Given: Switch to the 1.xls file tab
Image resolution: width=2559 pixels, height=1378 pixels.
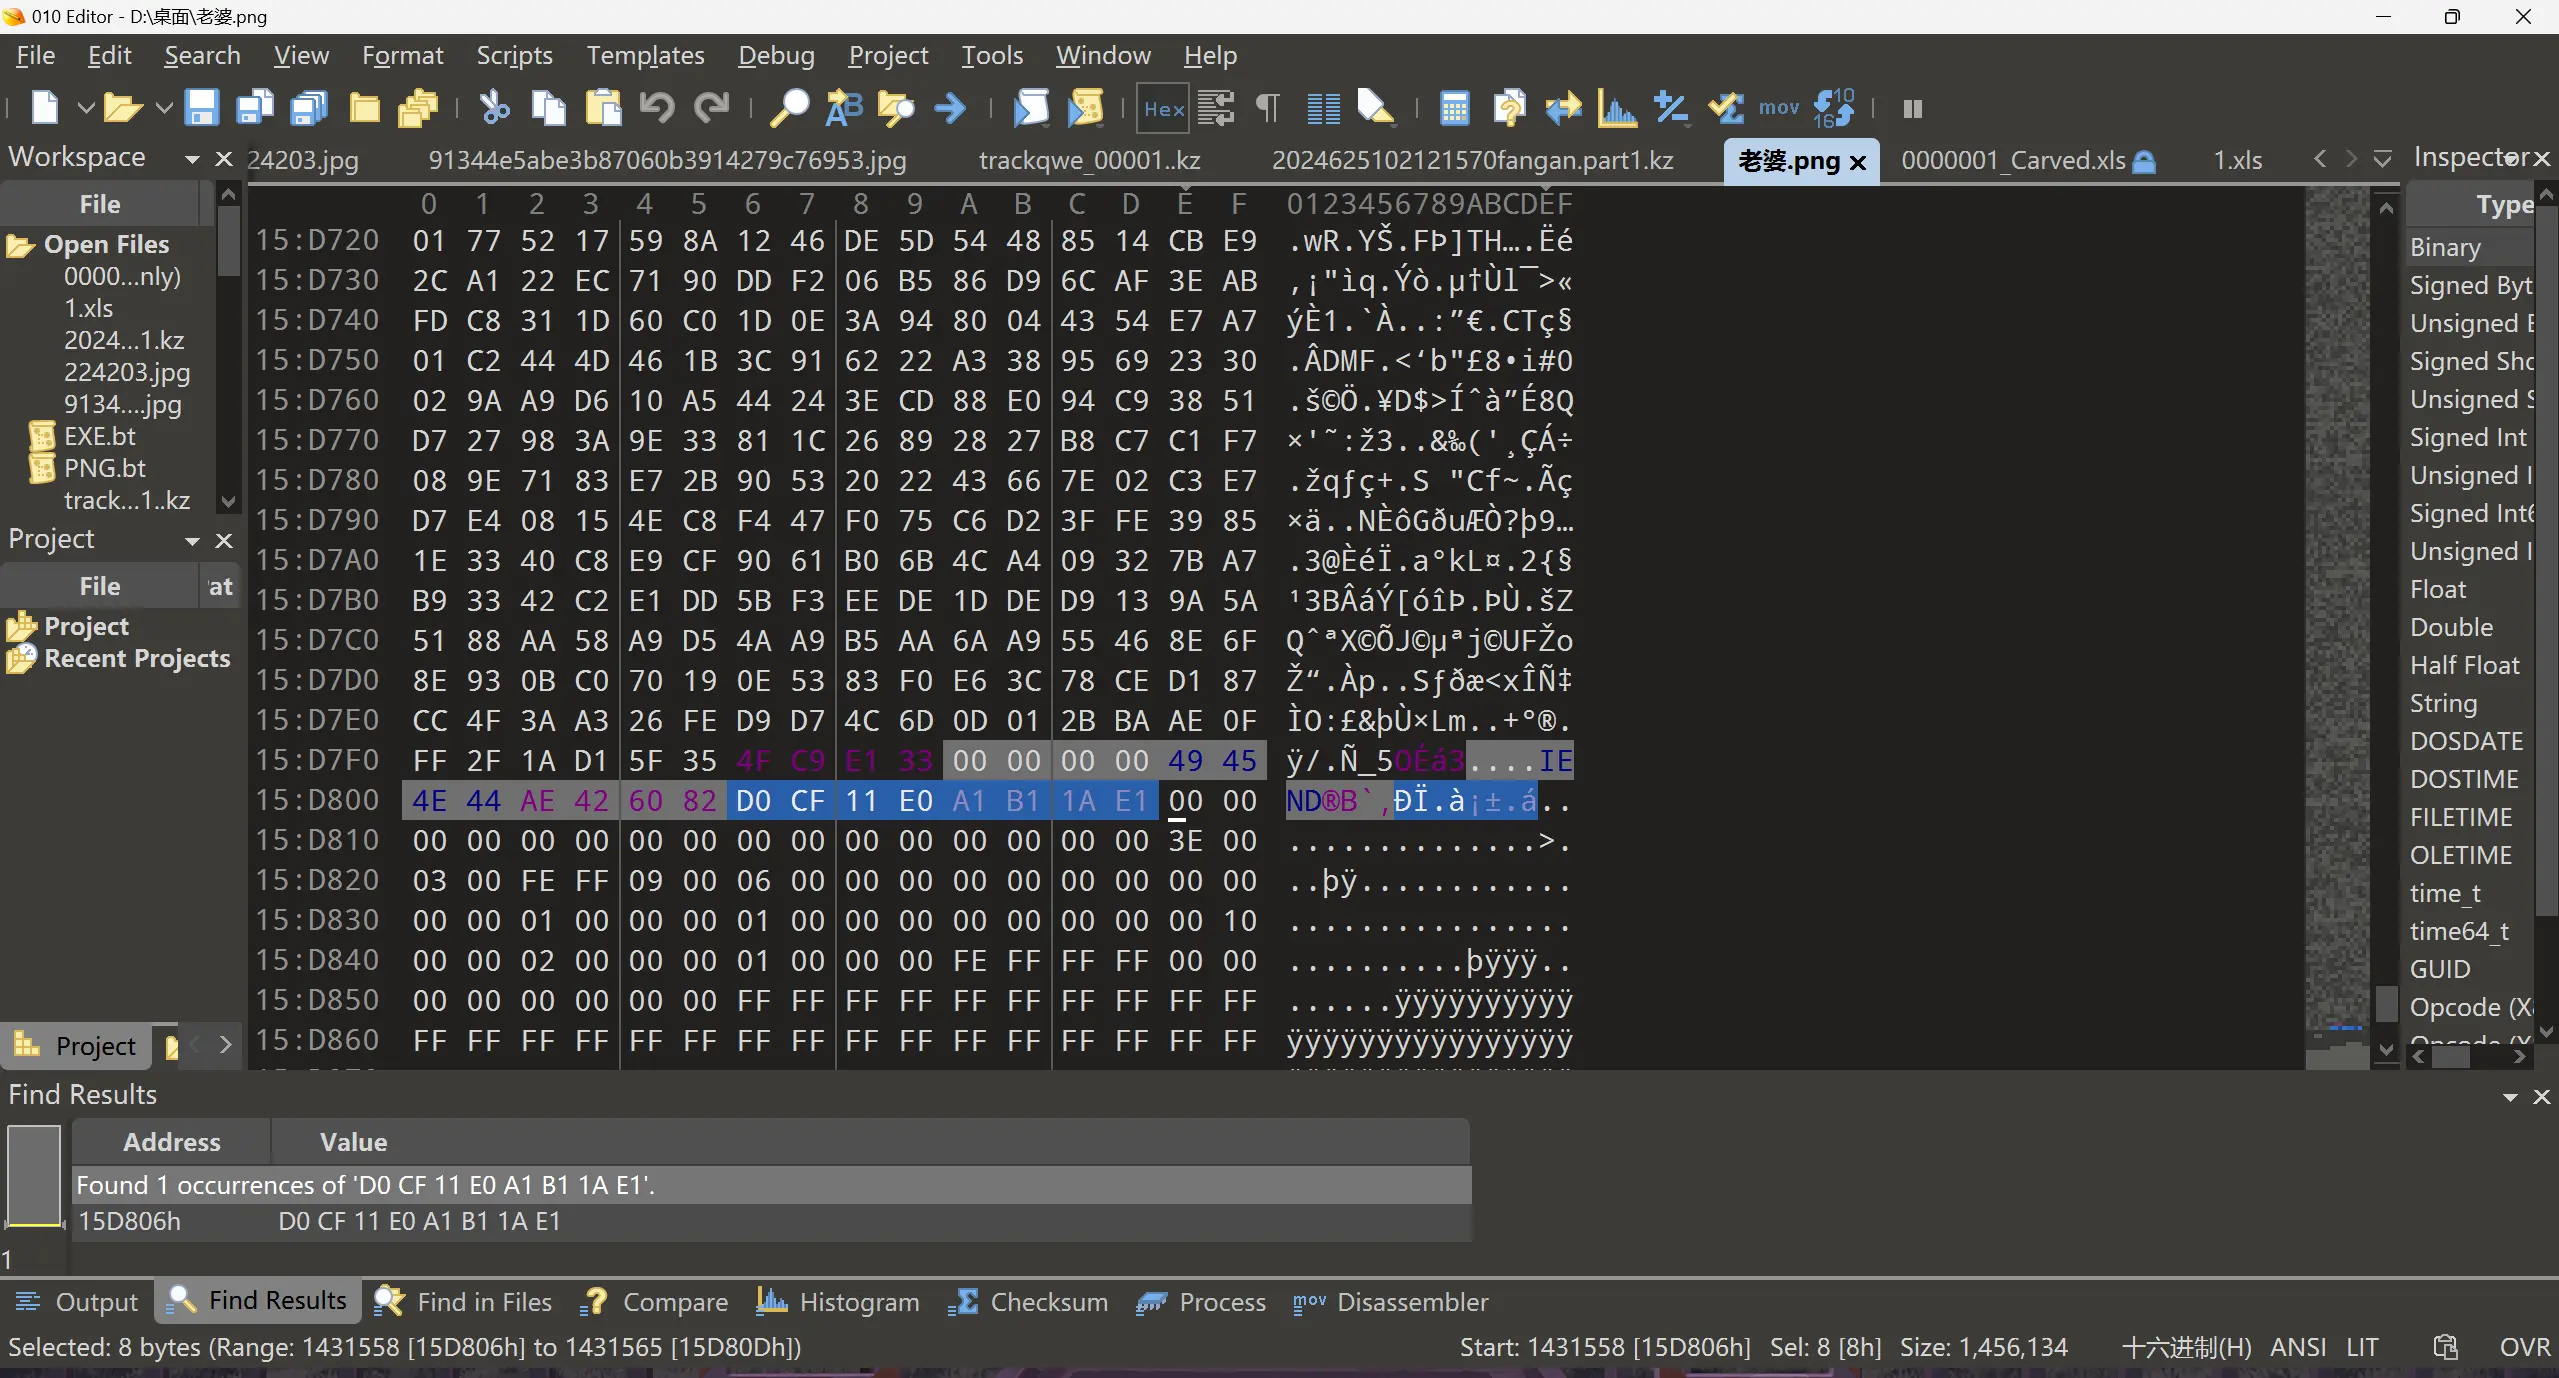Looking at the screenshot, I should coord(2237,160).
